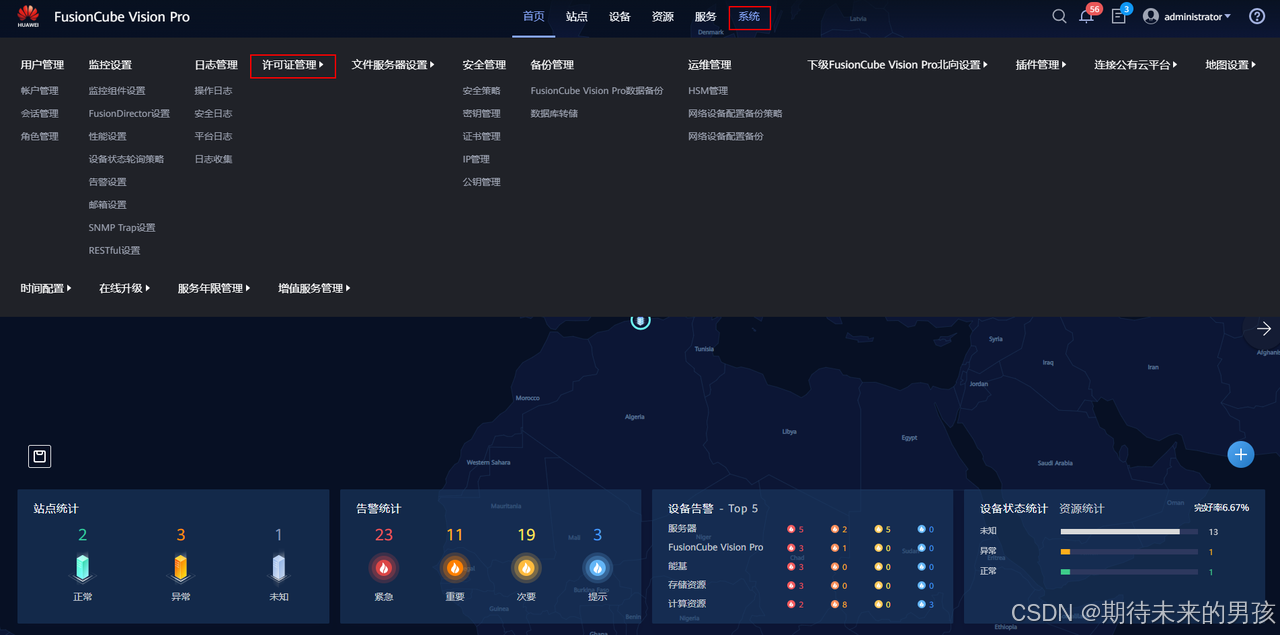
Task: Open 密钥管理 menu entry
Action: [481, 114]
